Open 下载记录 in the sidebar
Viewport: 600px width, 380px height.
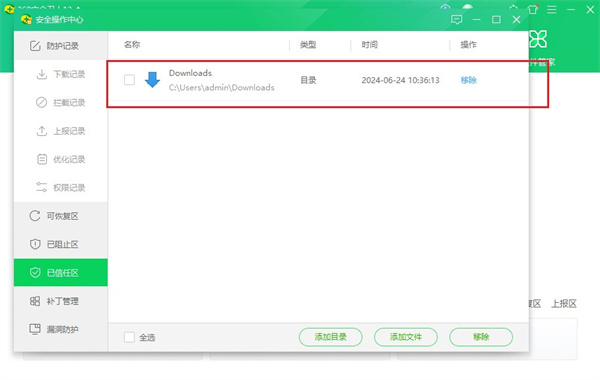tap(60, 74)
